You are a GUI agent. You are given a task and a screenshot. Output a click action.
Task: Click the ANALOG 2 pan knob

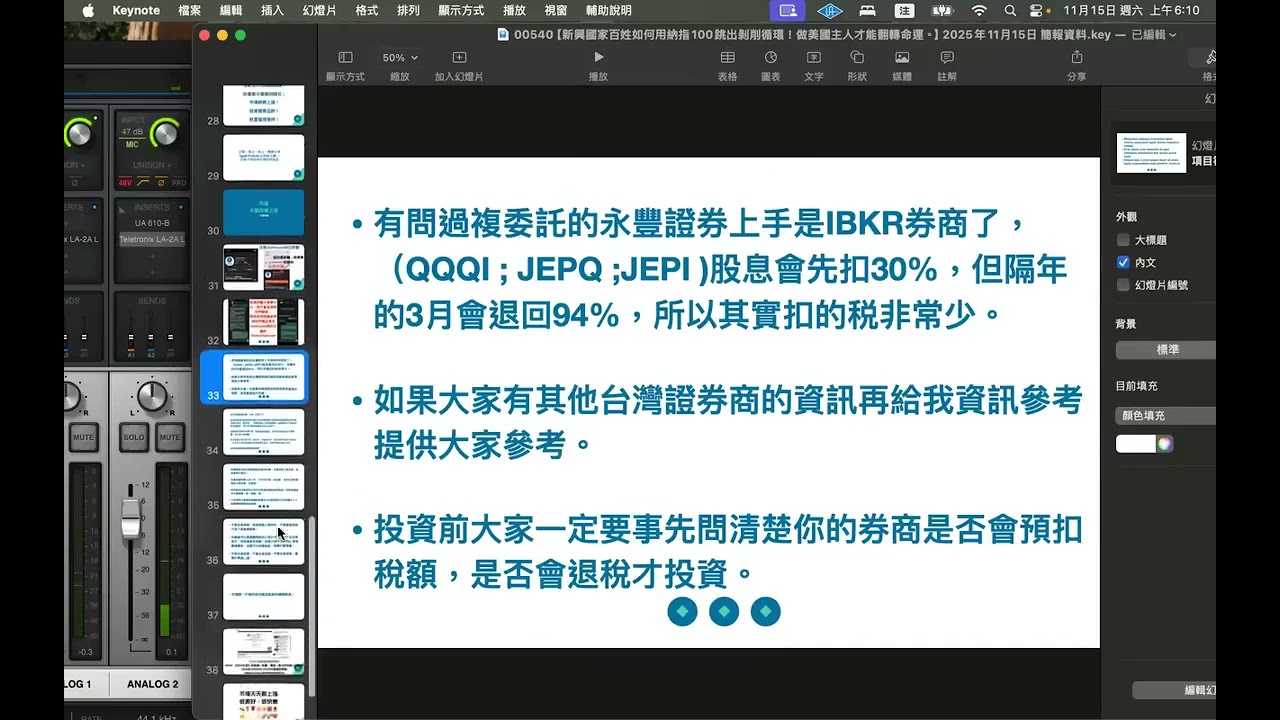click(151, 397)
